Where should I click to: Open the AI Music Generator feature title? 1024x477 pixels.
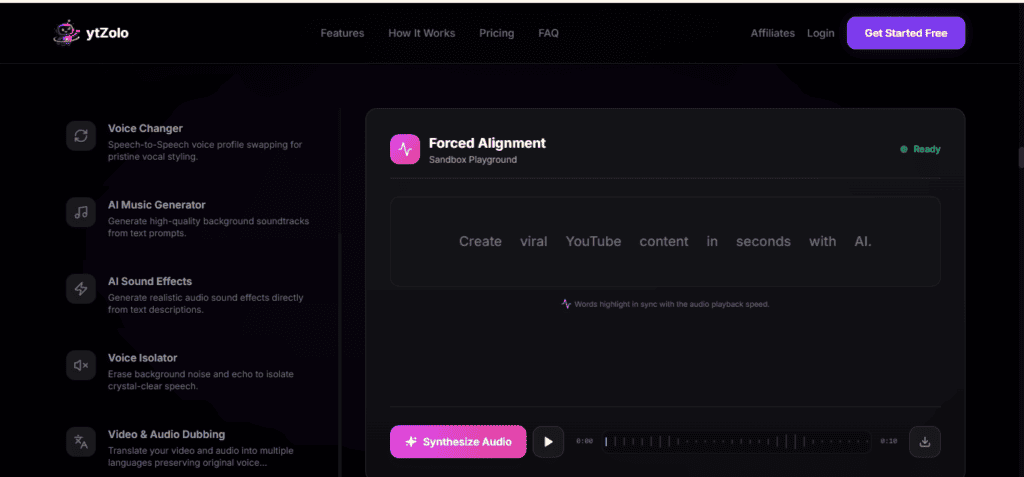click(157, 205)
